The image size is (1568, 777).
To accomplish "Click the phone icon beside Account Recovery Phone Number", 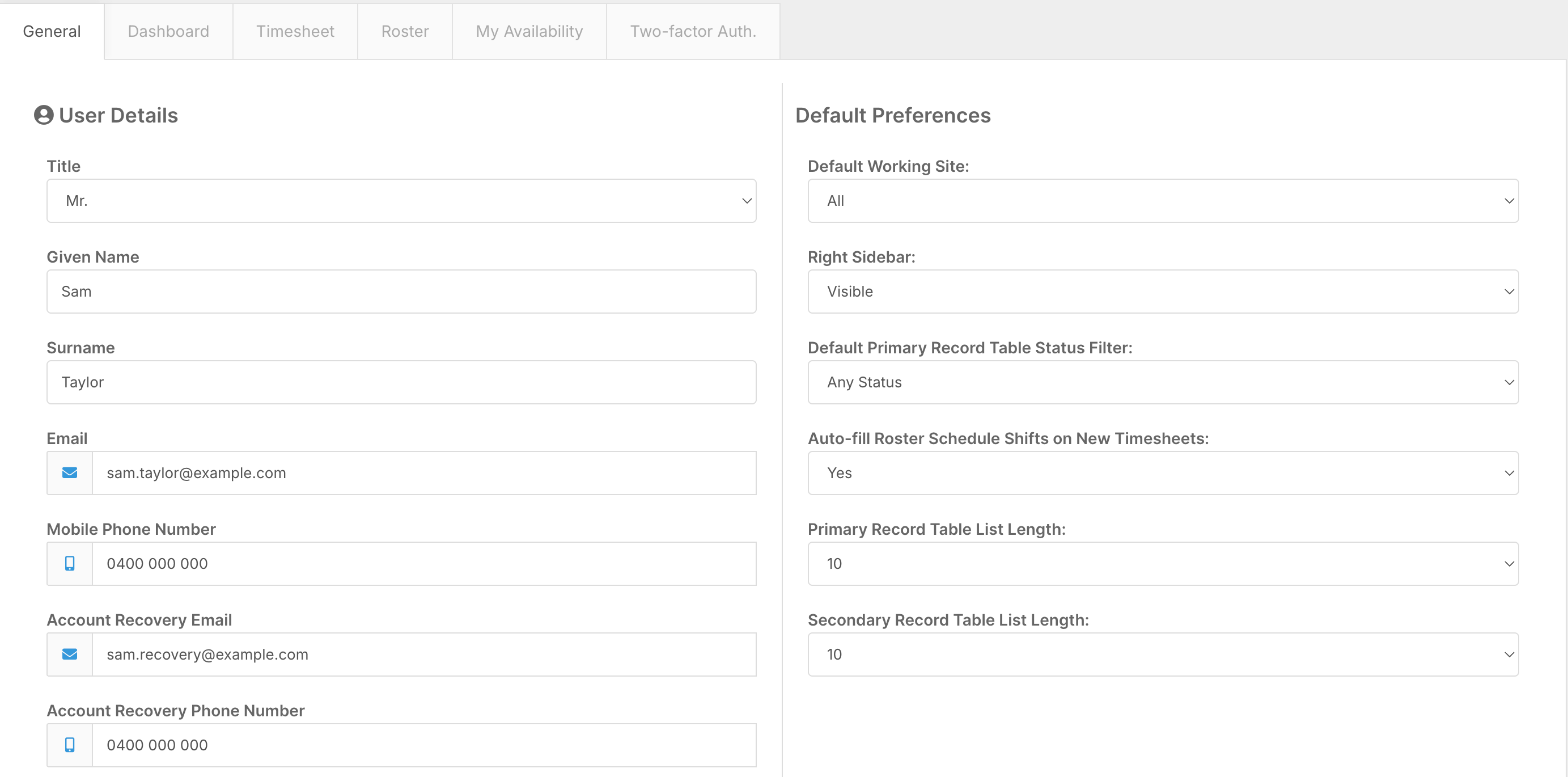I will (70, 745).
